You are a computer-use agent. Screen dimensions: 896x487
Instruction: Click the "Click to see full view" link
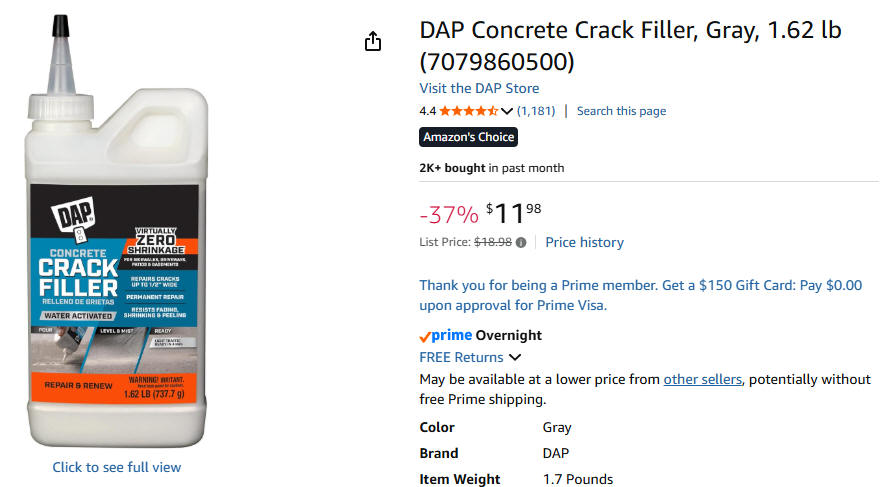pos(117,467)
